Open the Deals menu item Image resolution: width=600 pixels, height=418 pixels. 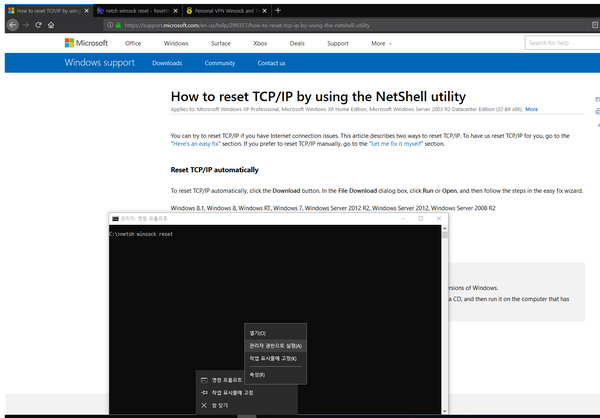[x=297, y=43]
